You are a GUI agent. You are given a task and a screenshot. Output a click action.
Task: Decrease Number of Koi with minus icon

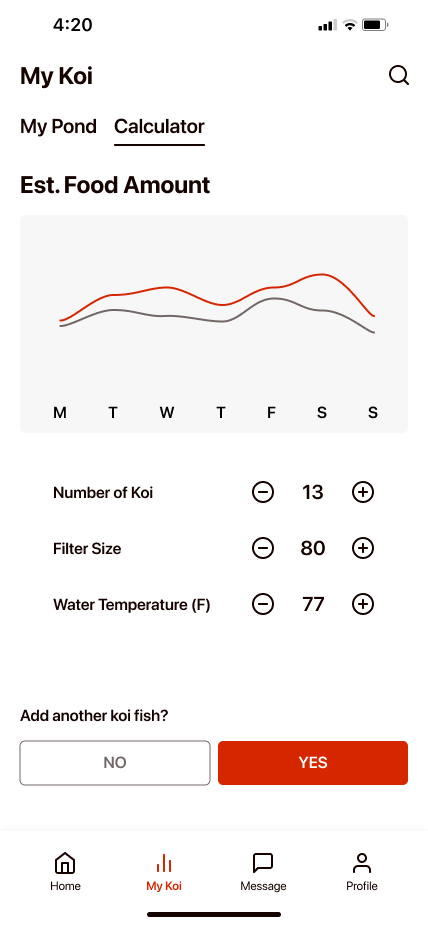263,492
